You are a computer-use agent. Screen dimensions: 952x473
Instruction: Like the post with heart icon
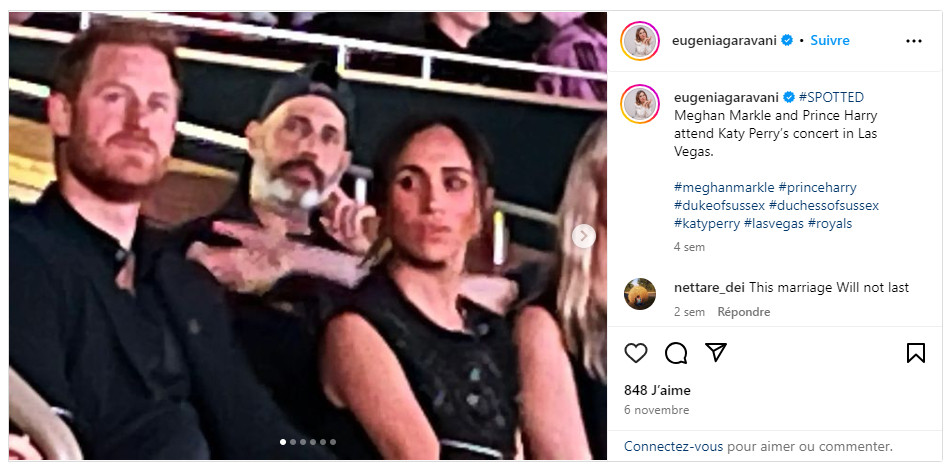click(636, 353)
